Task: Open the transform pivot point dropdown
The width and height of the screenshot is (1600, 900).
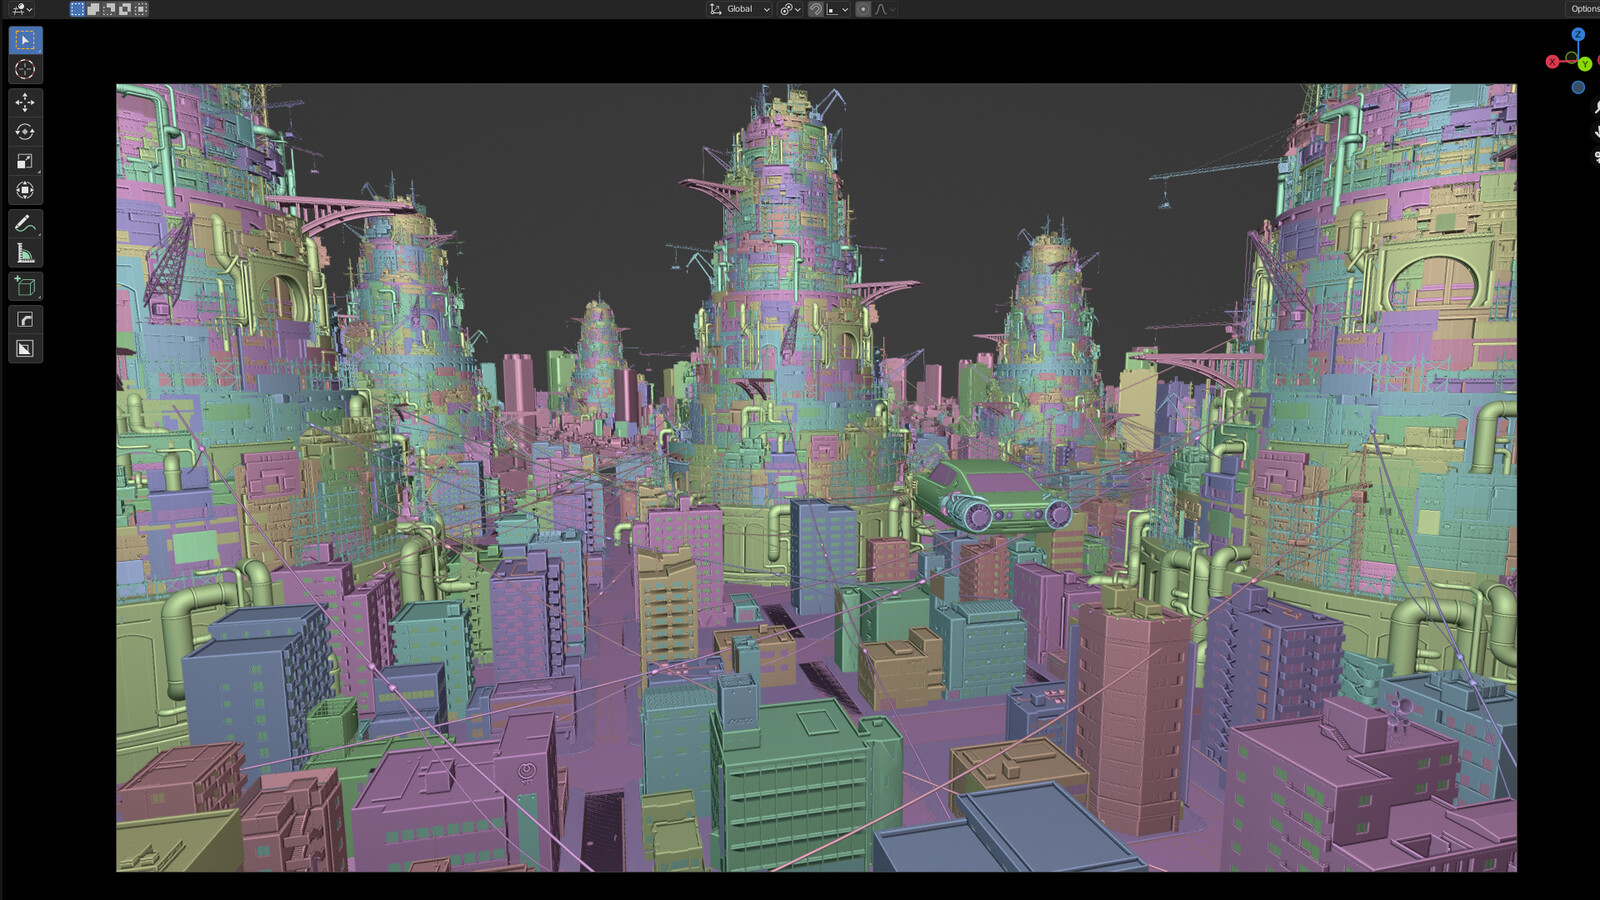Action: pos(790,9)
